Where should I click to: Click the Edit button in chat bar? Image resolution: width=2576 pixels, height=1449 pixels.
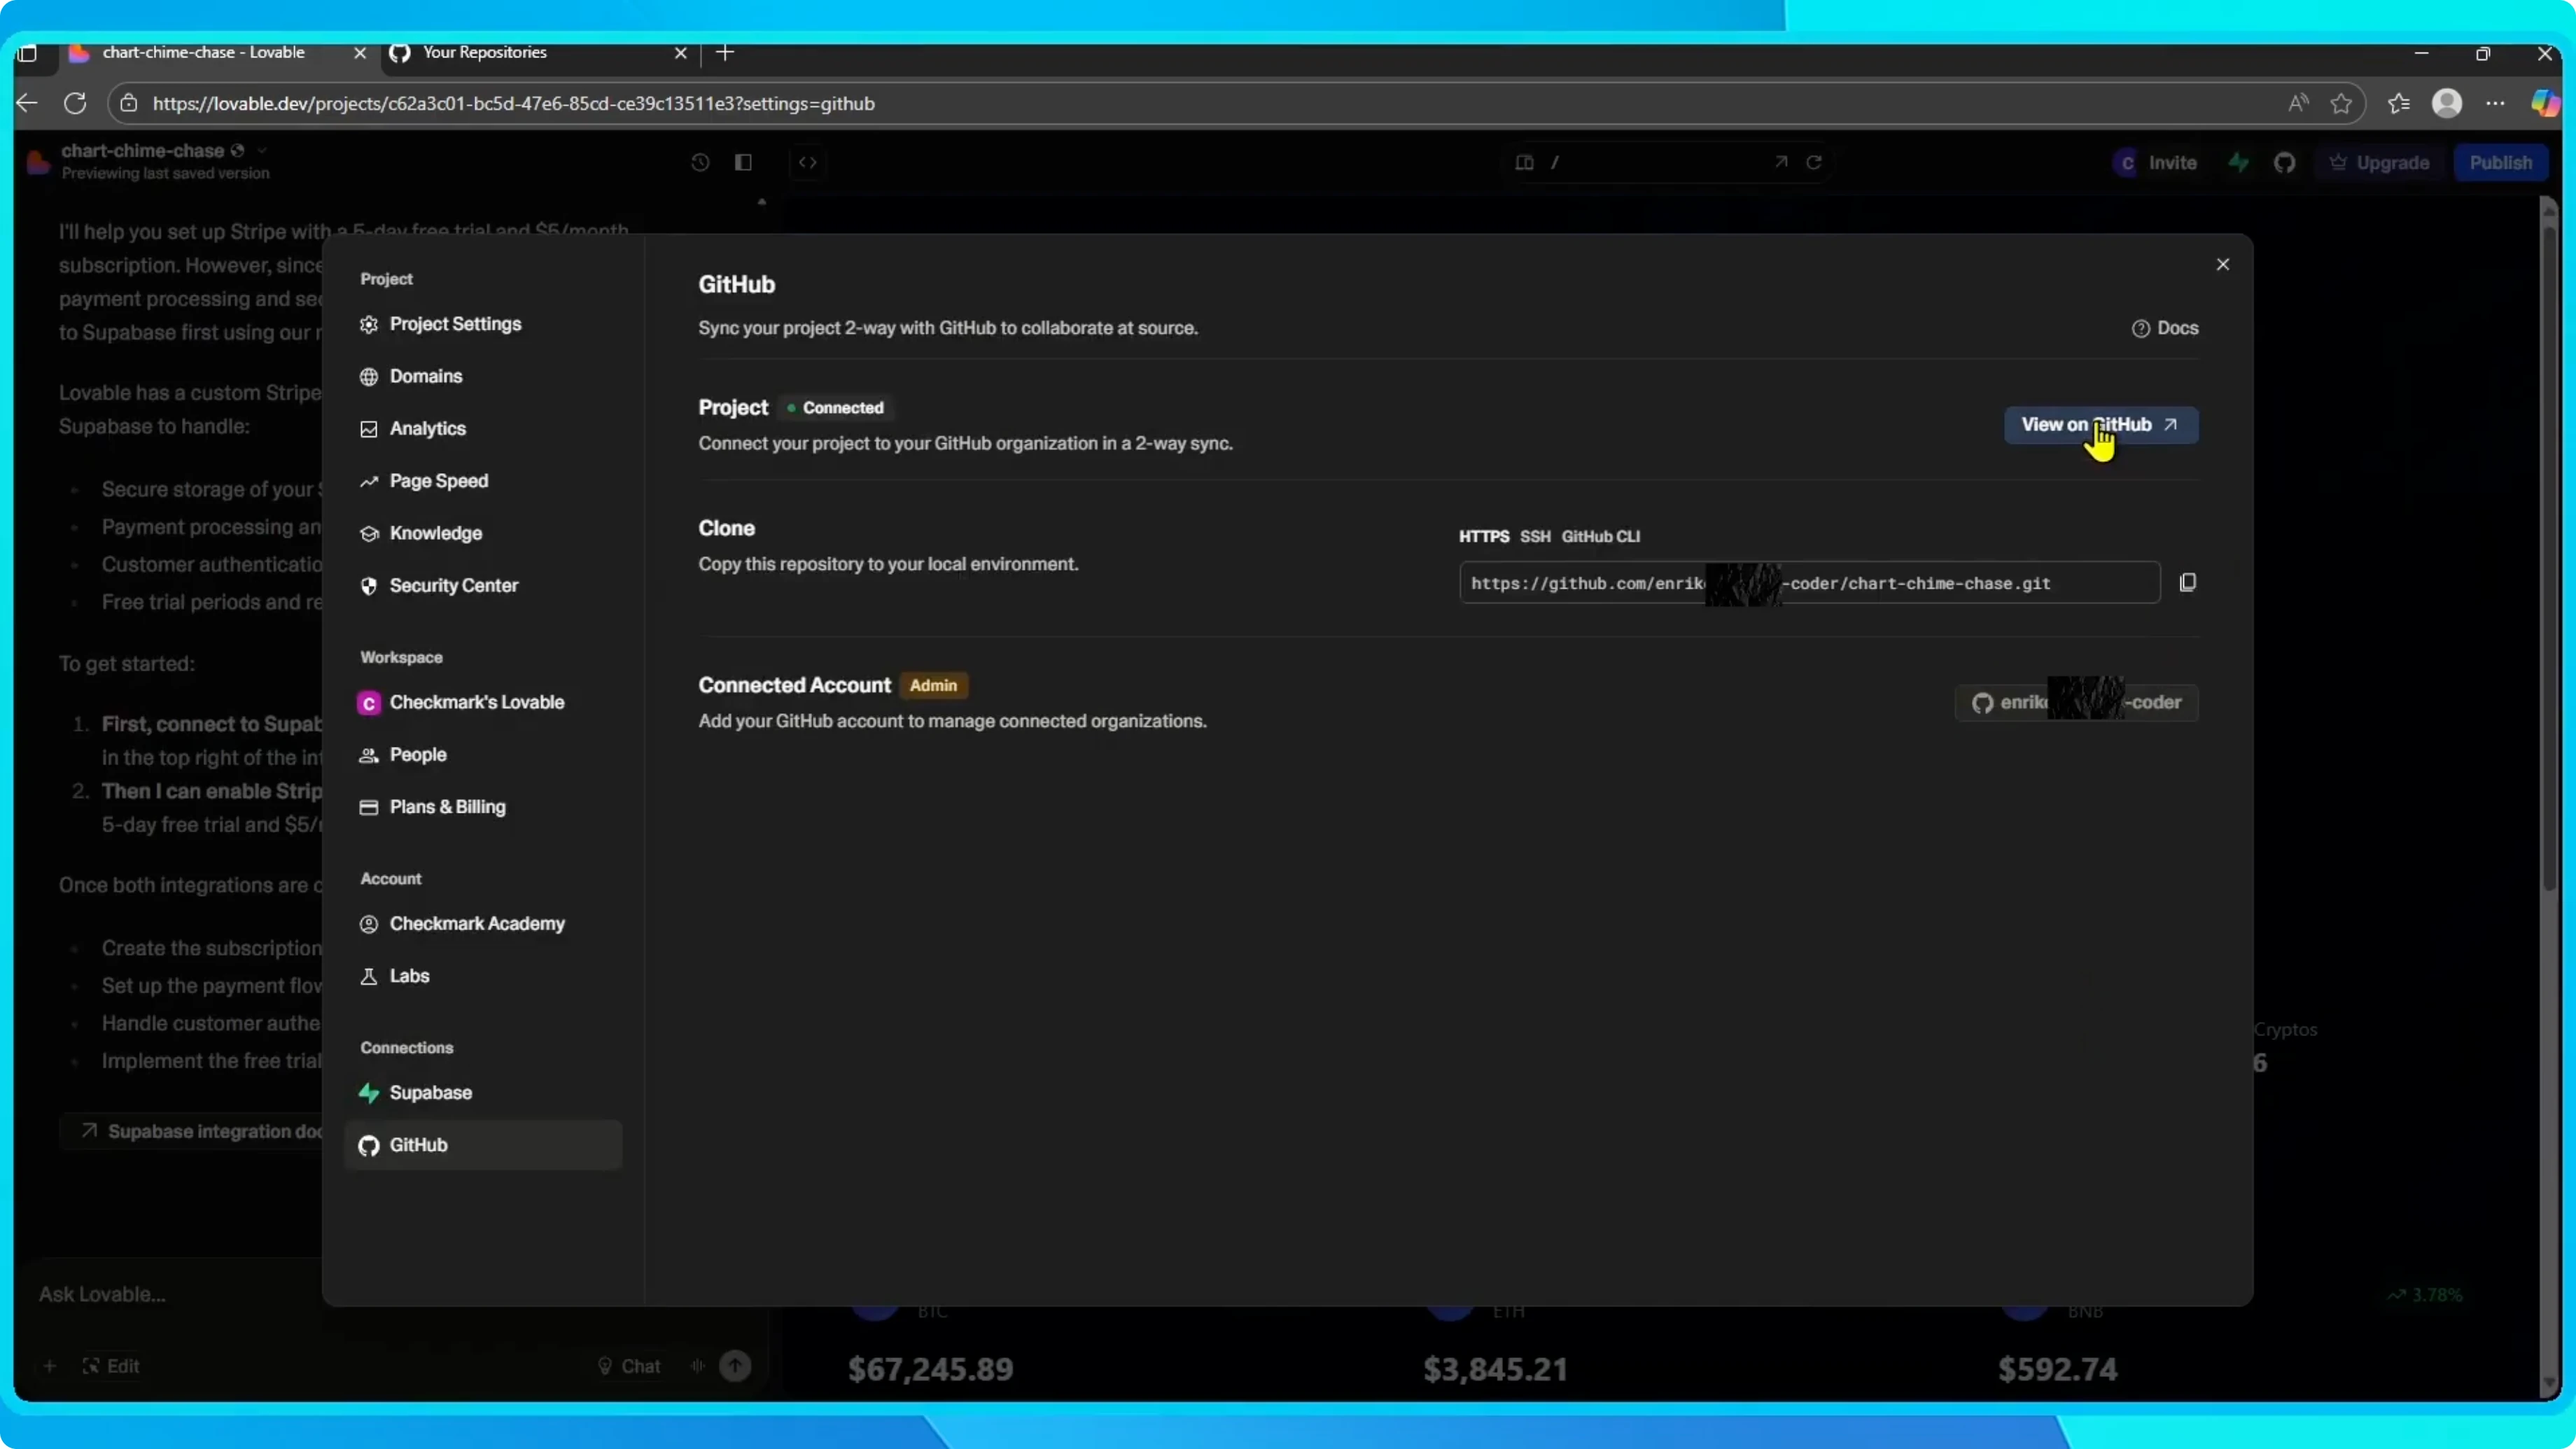pyautogui.click(x=110, y=1366)
